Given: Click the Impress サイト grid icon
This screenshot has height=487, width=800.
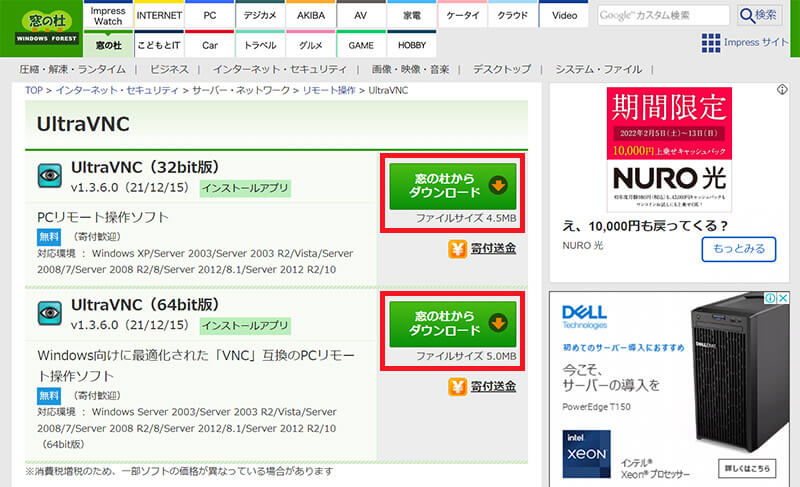Looking at the screenshot, I should click(711, 43).
